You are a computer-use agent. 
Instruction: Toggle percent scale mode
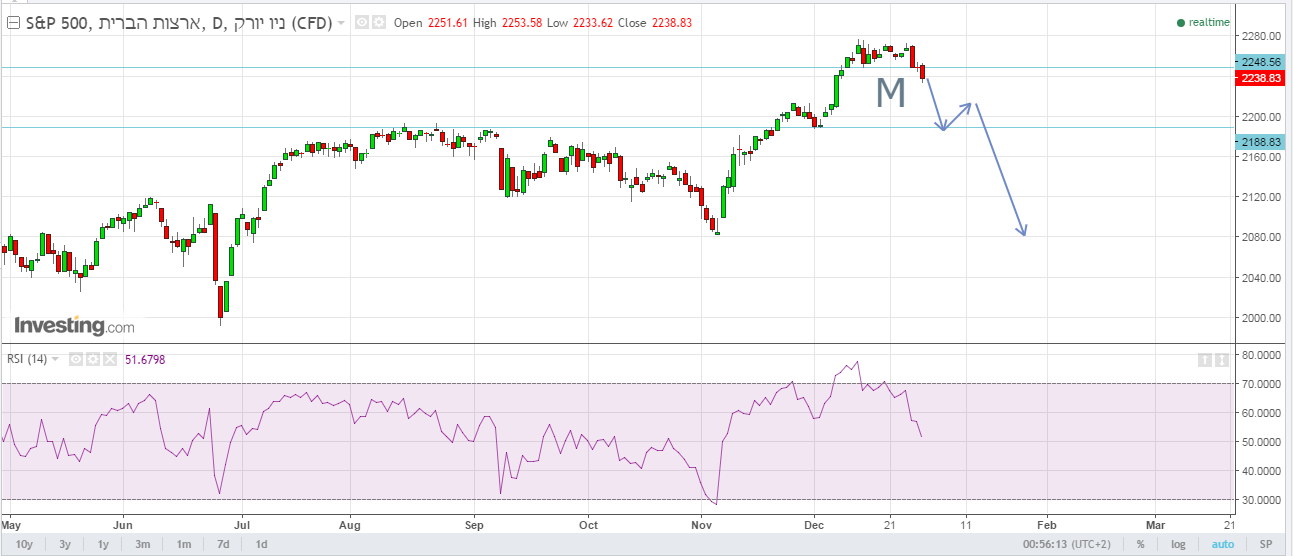(1140, 544)
